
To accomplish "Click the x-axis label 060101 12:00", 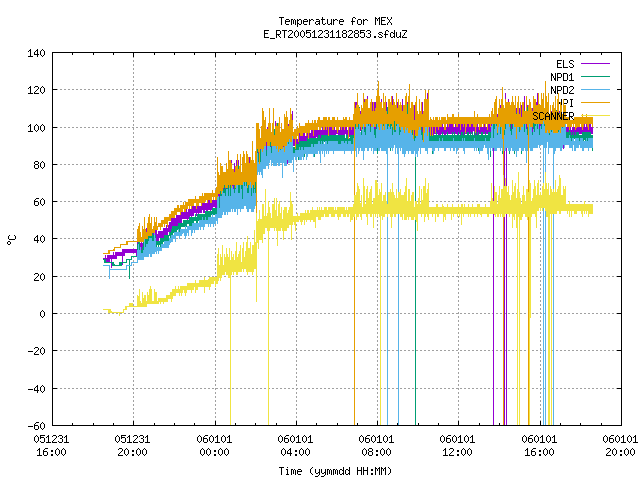I will pos(458,446).
